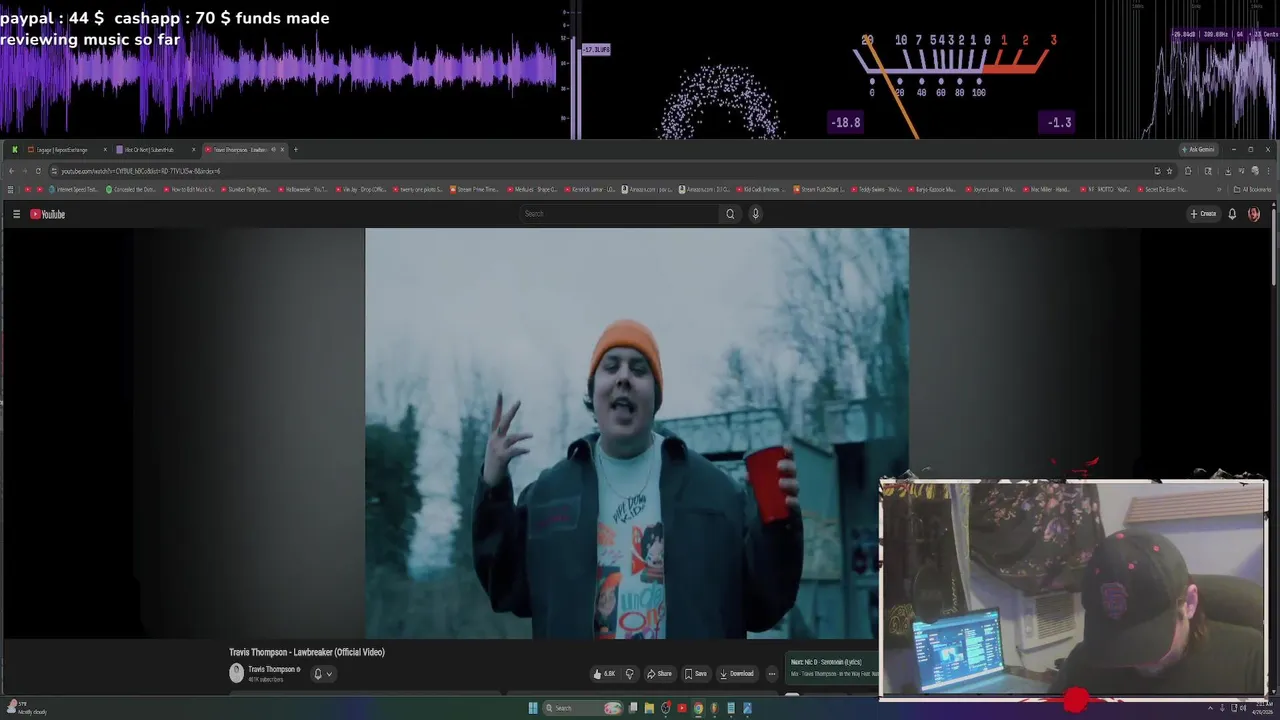
Task: Go to the YouTube home logo
Action: point(48,214)
